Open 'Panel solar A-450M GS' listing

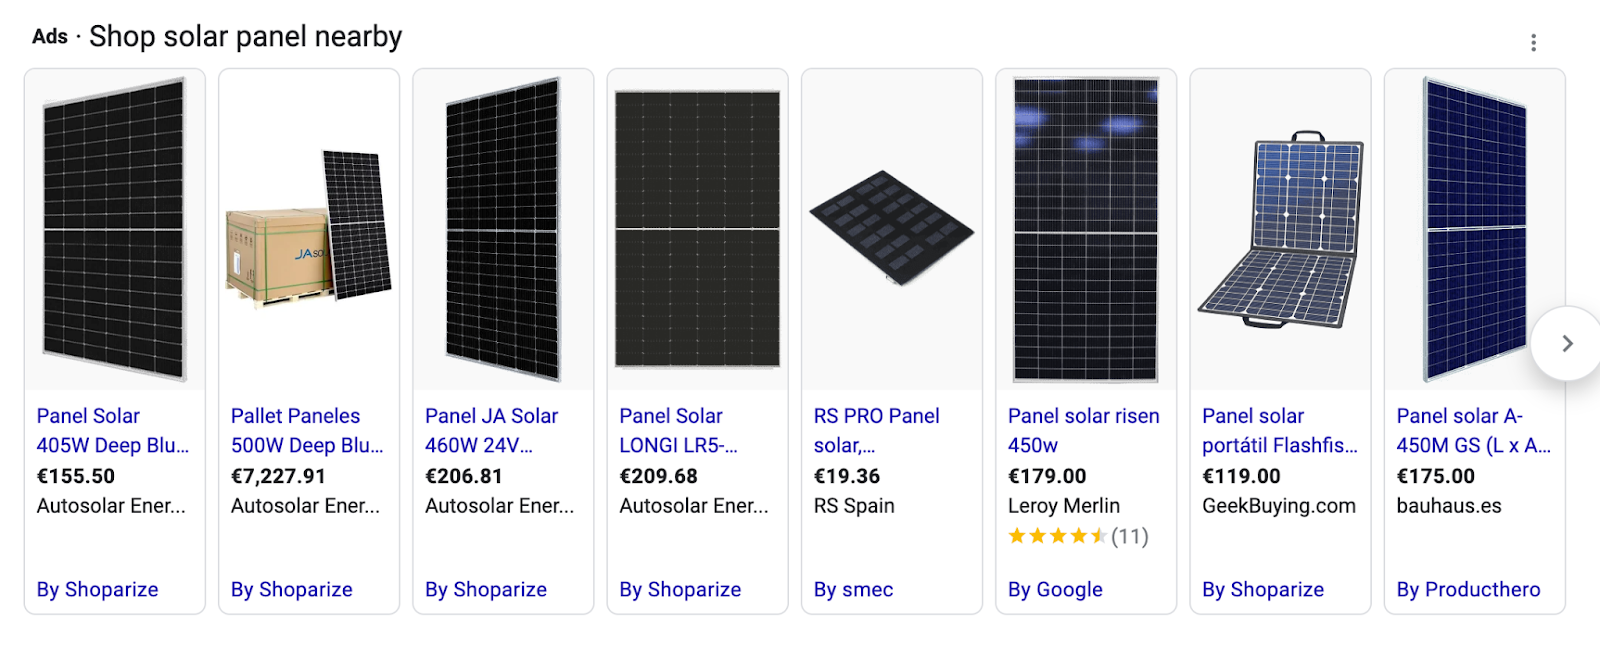click(1473, 430)
